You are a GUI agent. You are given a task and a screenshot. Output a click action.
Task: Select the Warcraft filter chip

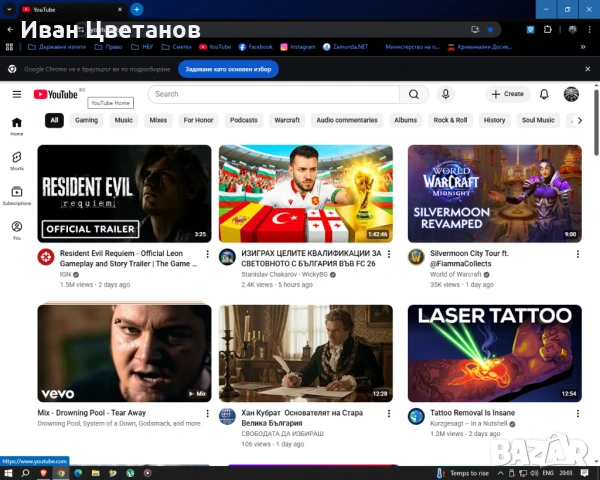(287, 120)
